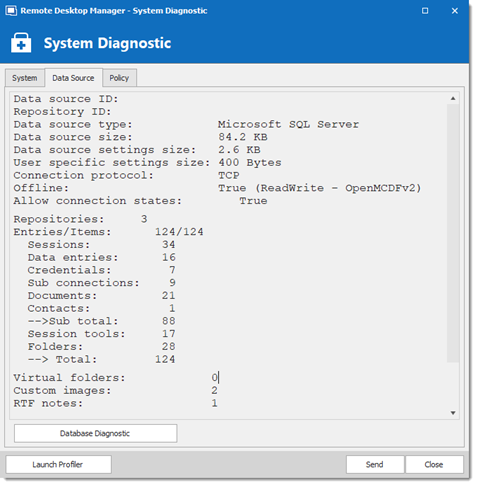
Task: Click the 'Documents:' line
Action: click(101, 295)
